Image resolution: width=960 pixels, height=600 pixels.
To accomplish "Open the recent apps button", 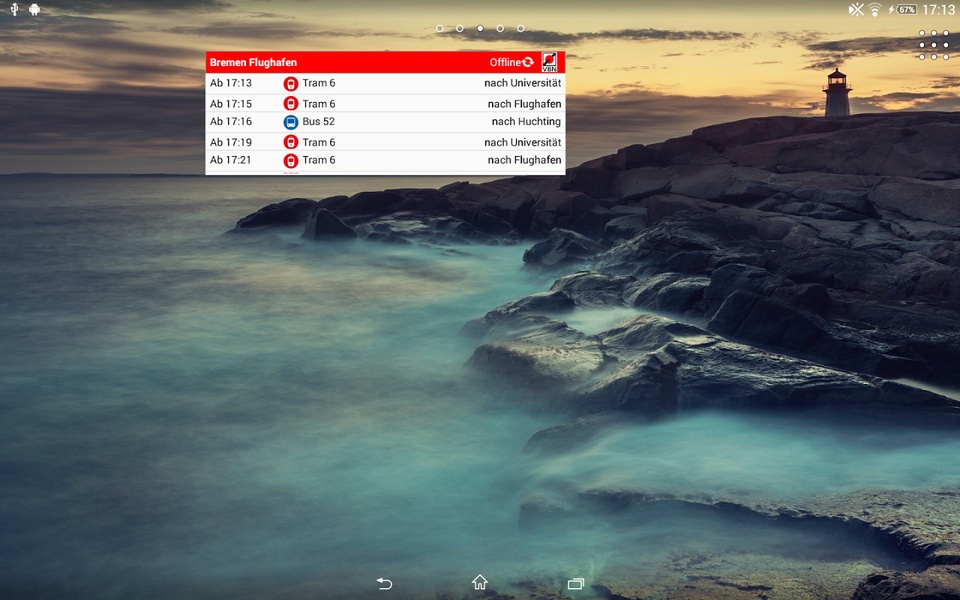I will tap(576, 583).
